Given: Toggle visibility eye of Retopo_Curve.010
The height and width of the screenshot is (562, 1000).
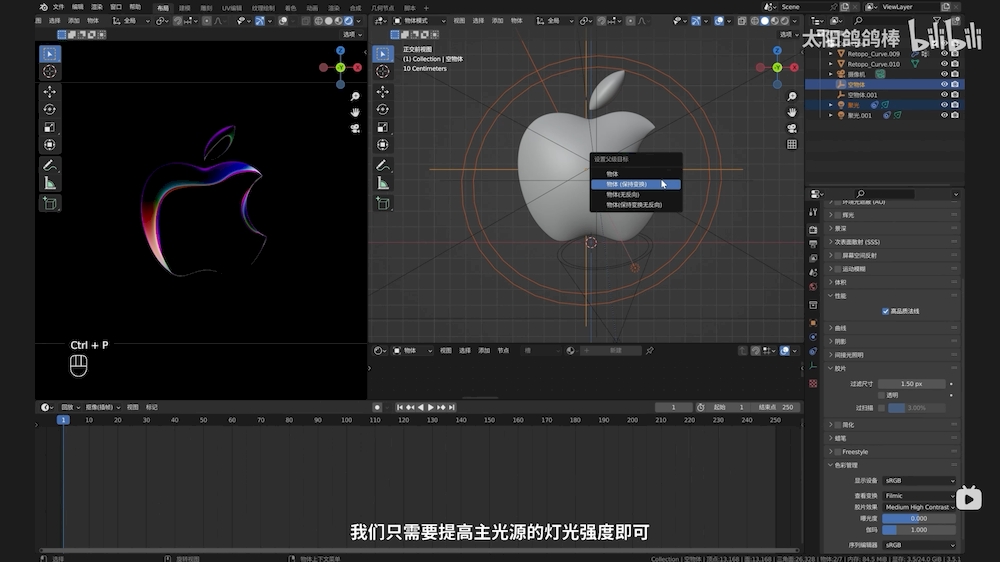Looking at the screenshot, I should click(945, 64).
